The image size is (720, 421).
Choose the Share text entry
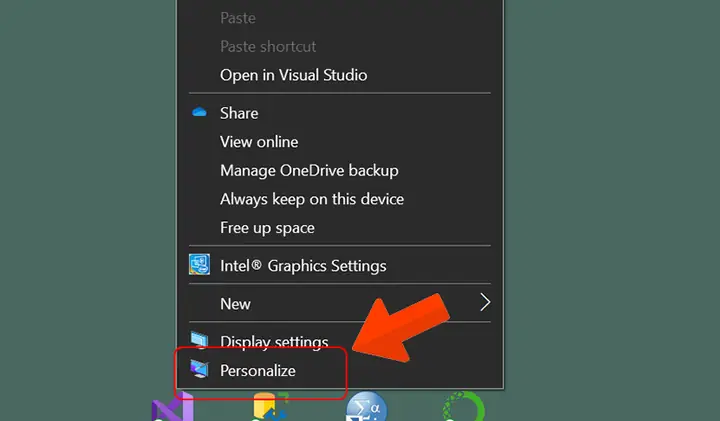pyautogui.click(x=239, y=113)
